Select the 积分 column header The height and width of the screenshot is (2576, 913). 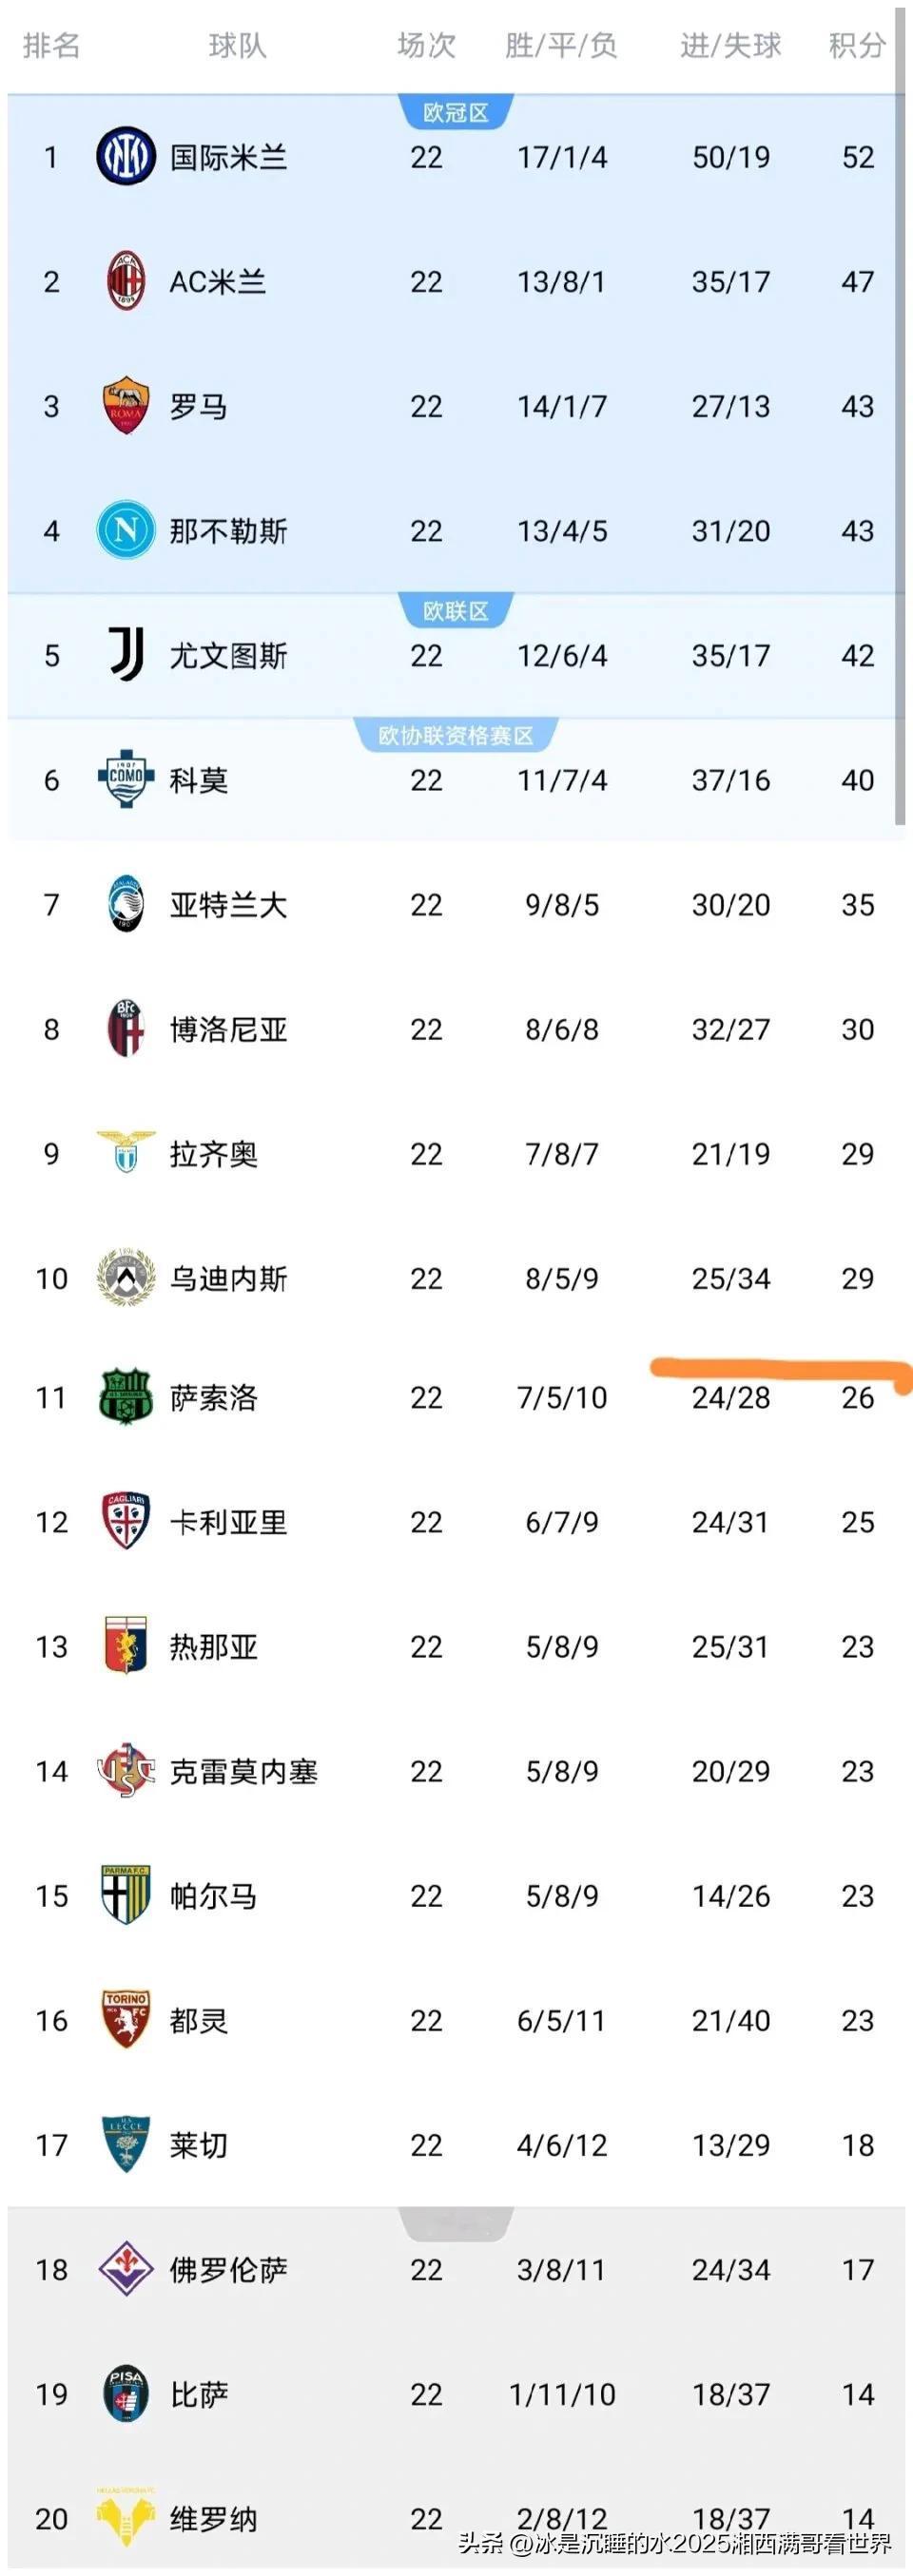(x=855, y=45)
